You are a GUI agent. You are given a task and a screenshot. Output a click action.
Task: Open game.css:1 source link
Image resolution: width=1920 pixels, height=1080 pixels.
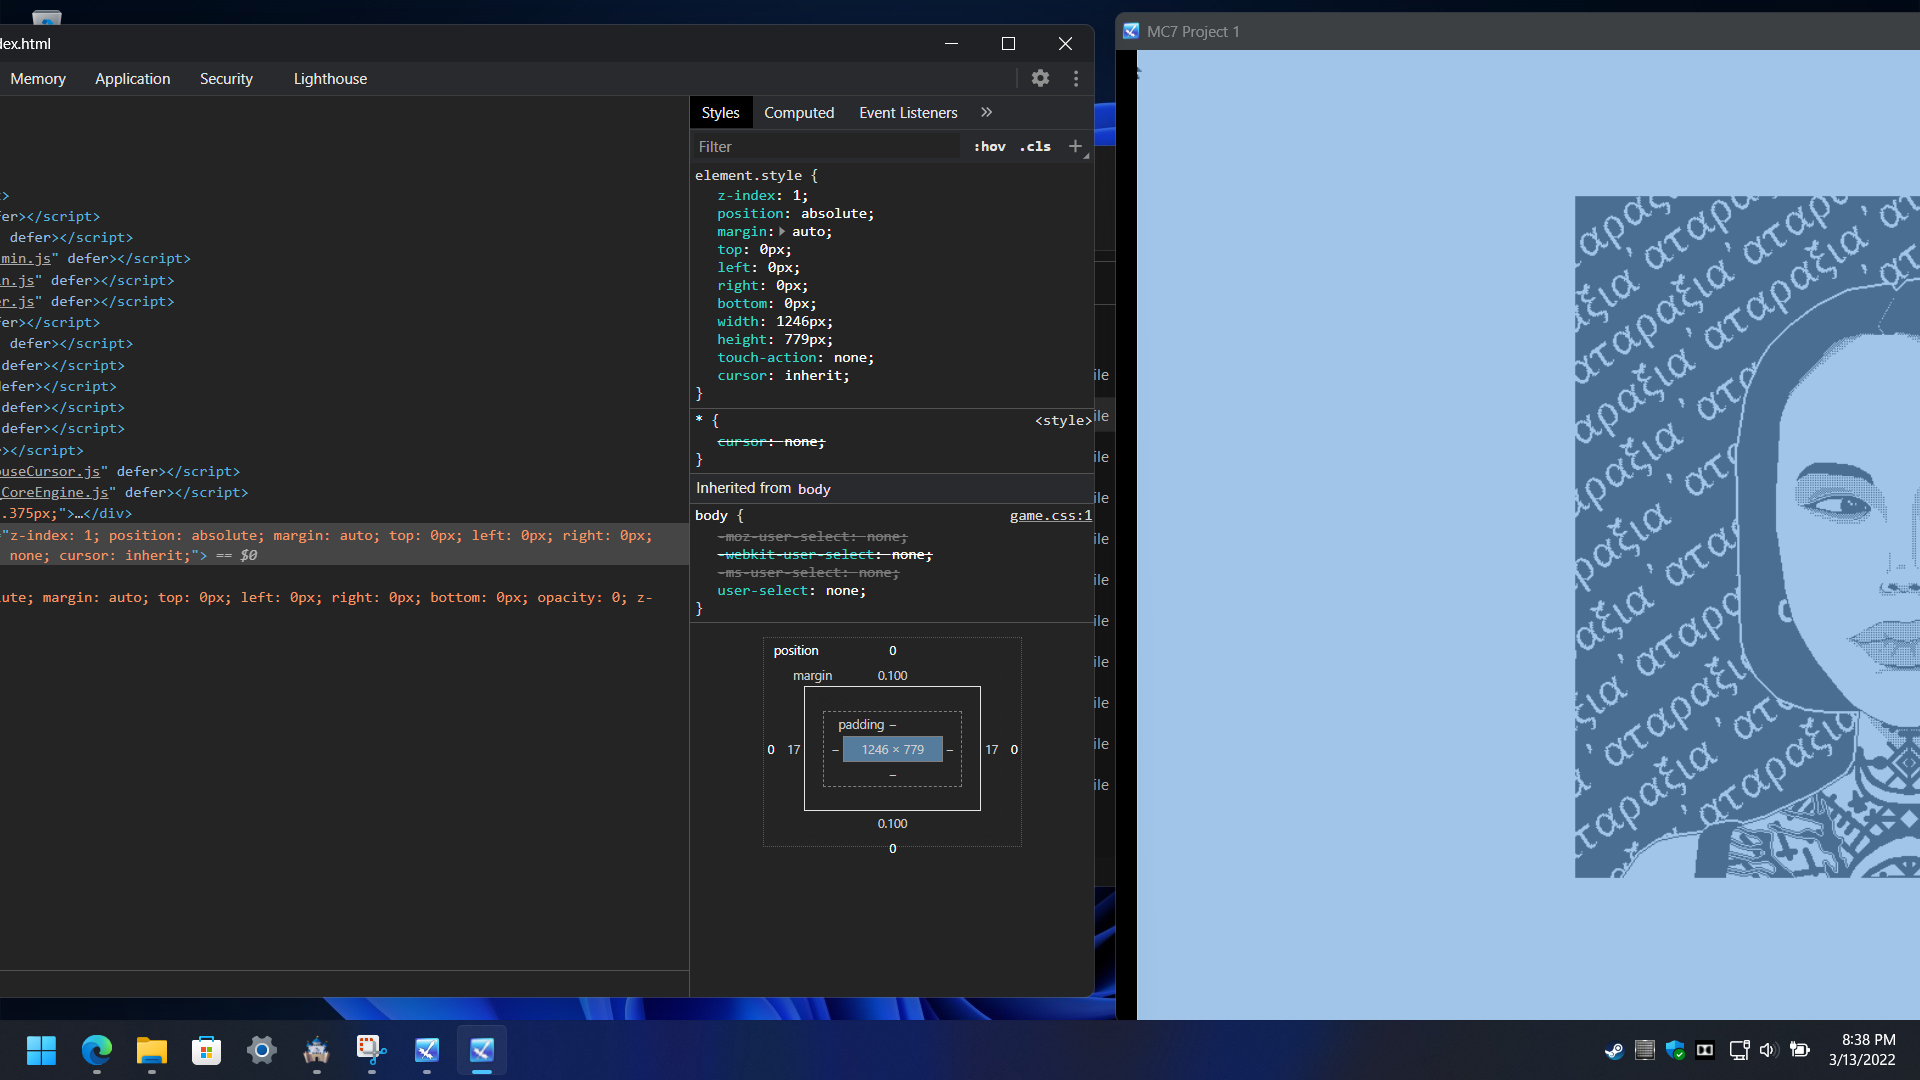tap(1050, 515)
